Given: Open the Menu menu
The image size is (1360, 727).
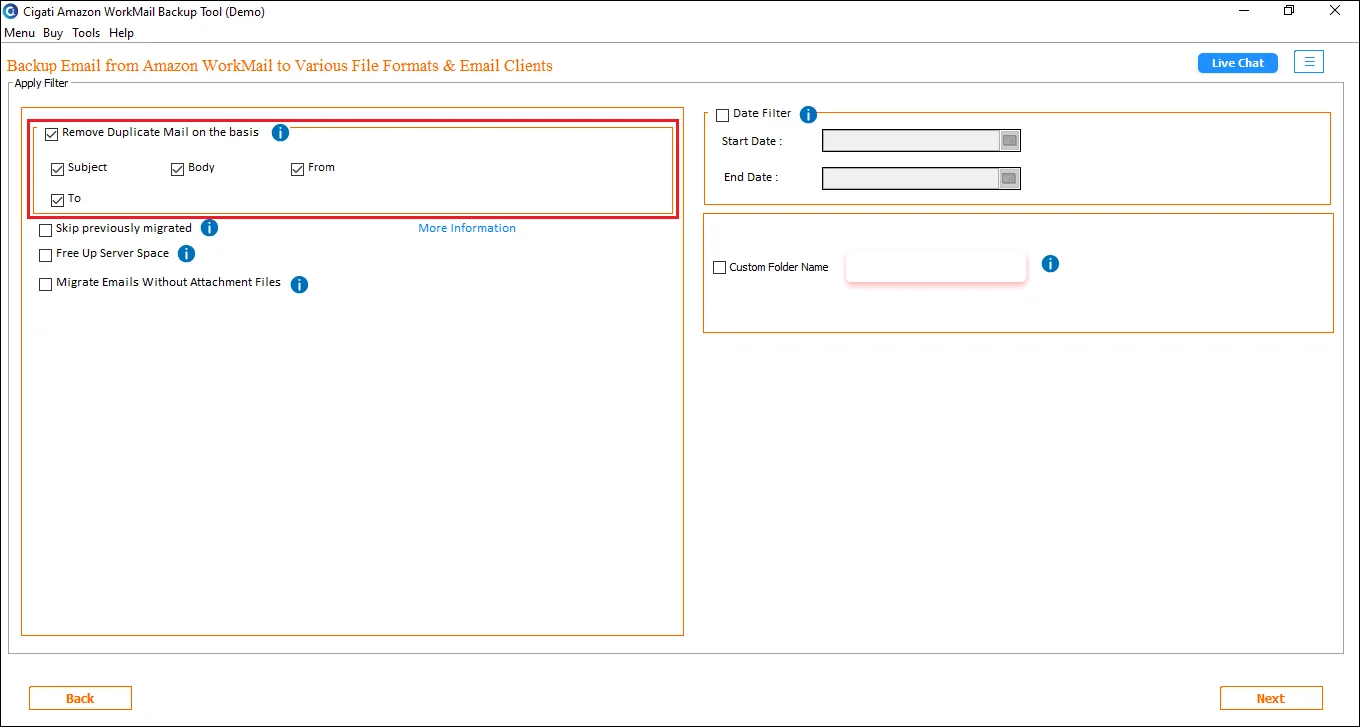Looking at the screenshot, I should pos(19,33).
